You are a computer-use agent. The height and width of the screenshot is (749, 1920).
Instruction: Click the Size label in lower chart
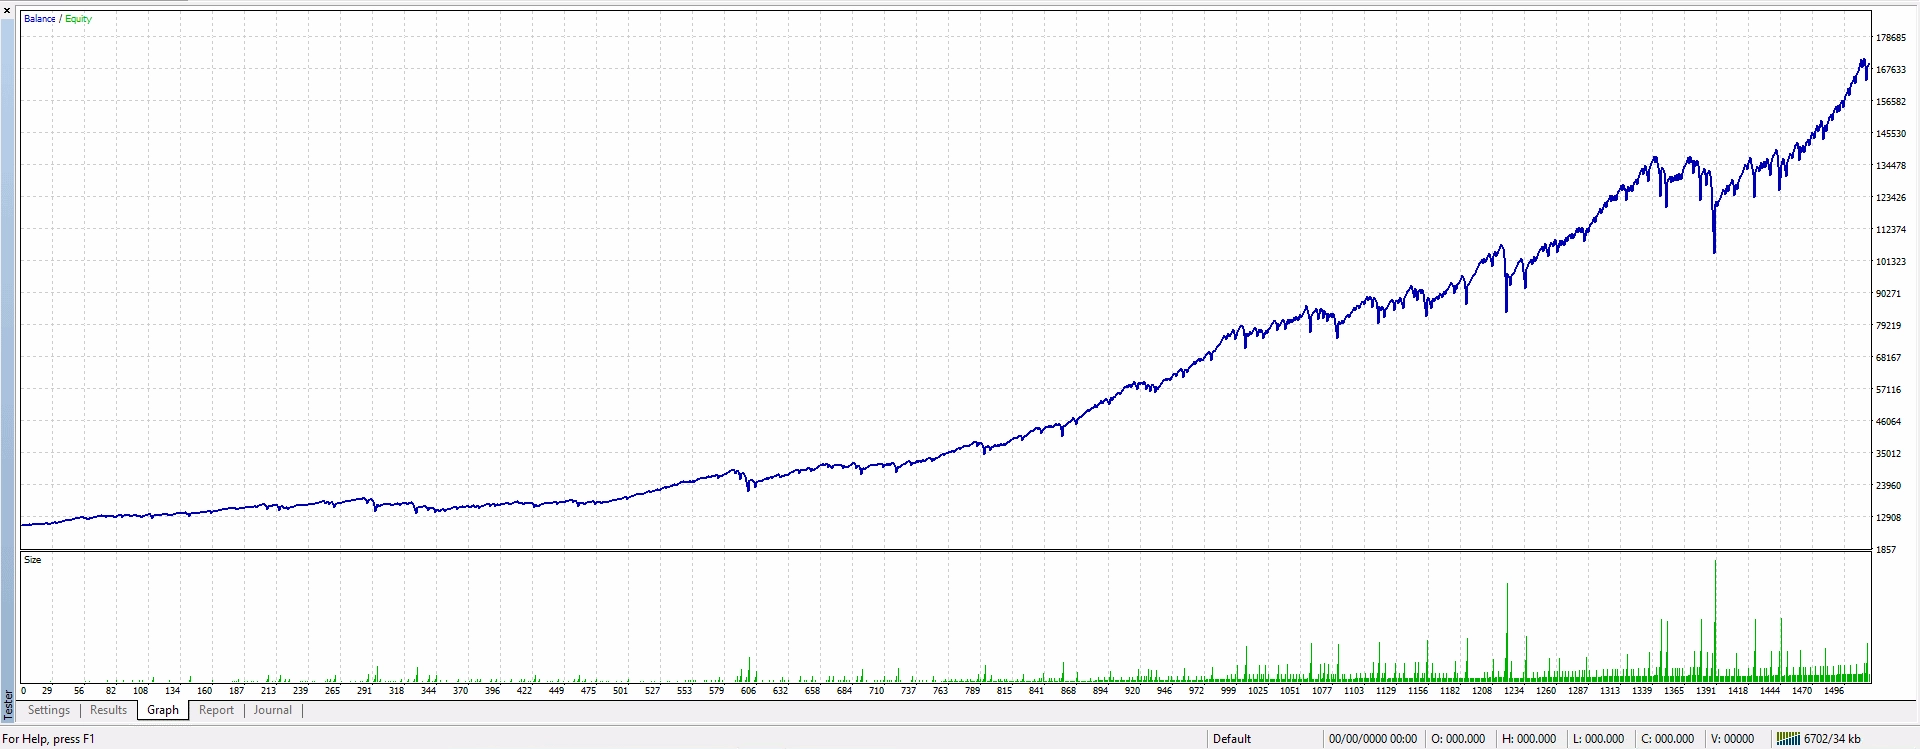coord(33,560)
